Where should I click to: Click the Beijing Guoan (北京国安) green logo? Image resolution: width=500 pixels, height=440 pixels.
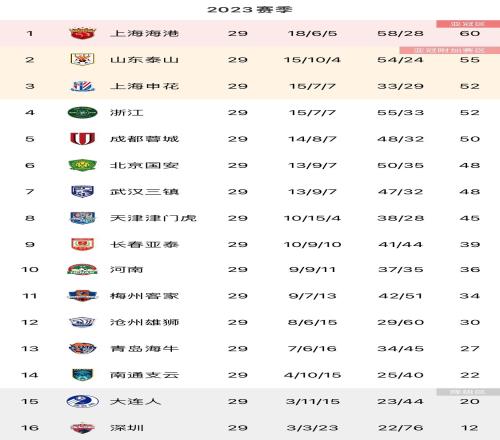(x=82, y=165)
